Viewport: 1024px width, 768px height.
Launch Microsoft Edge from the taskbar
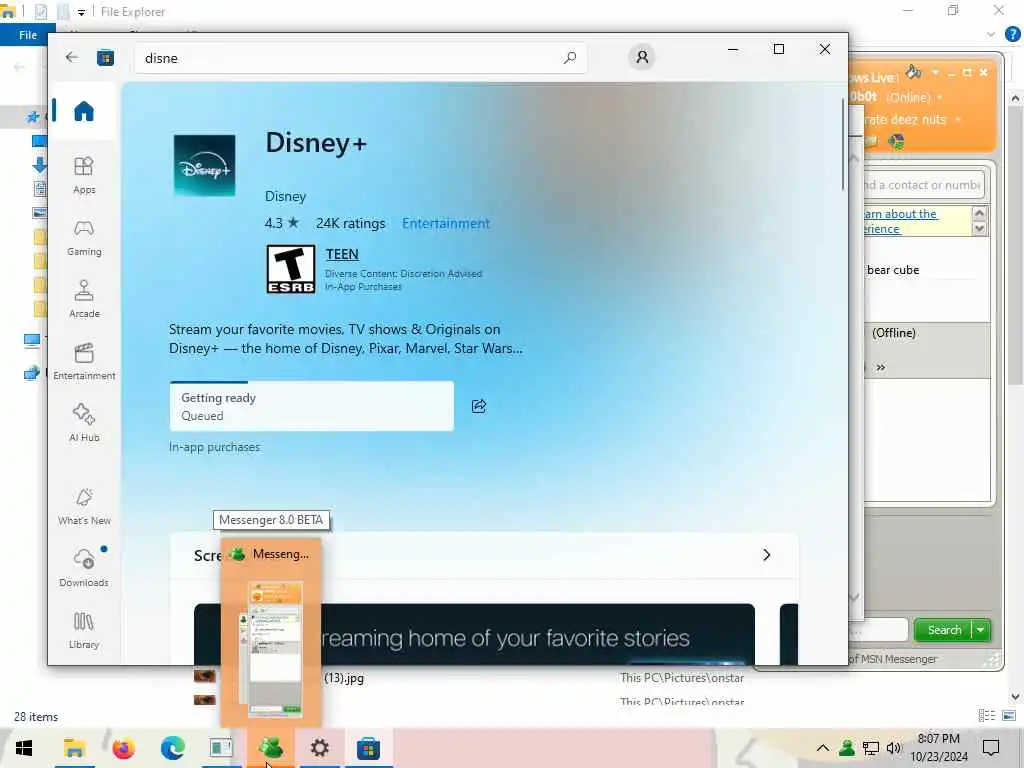172,748
